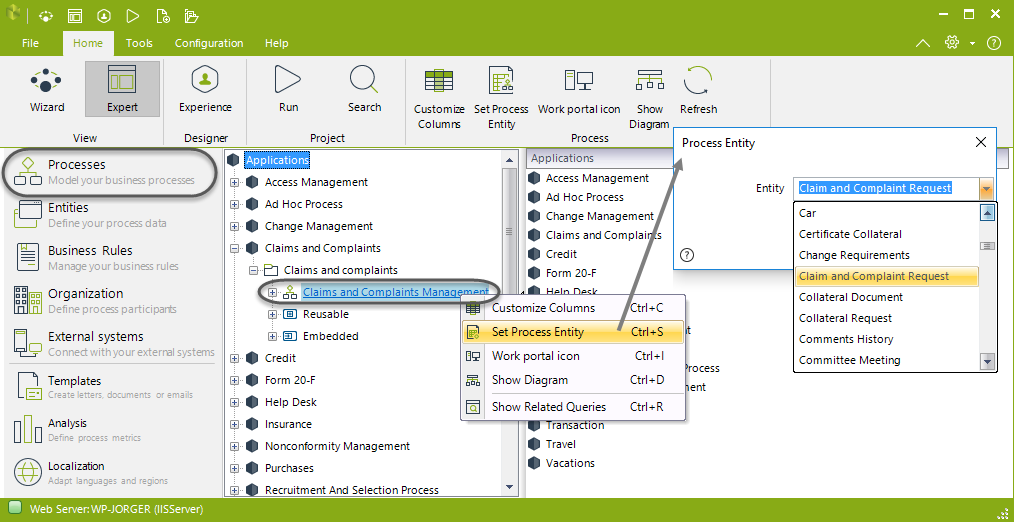Open the Entity dropdown arrow
This screenshot has height=522, width=1014.
[986, 188]
